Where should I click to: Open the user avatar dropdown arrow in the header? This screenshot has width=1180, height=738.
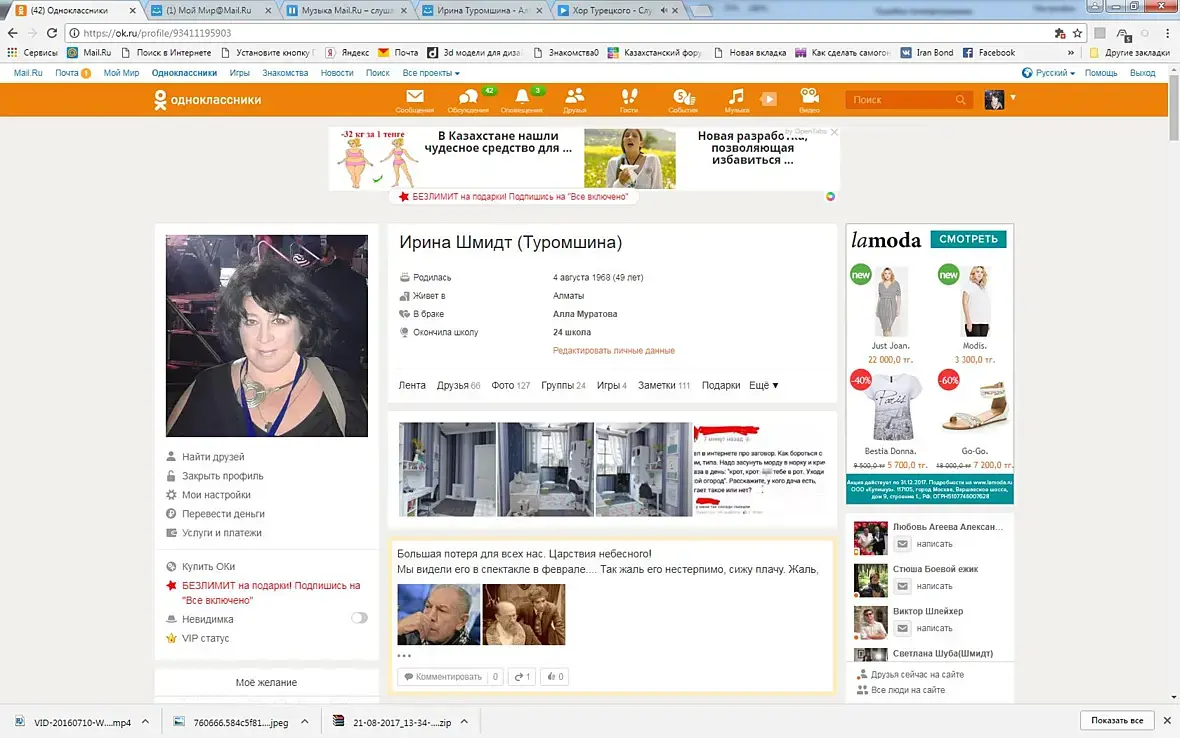(1013, 98)
